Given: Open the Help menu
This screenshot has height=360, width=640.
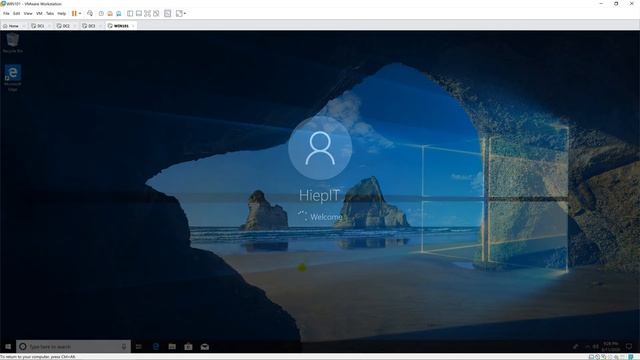Looking at the screenshot, I should (62, 13).
